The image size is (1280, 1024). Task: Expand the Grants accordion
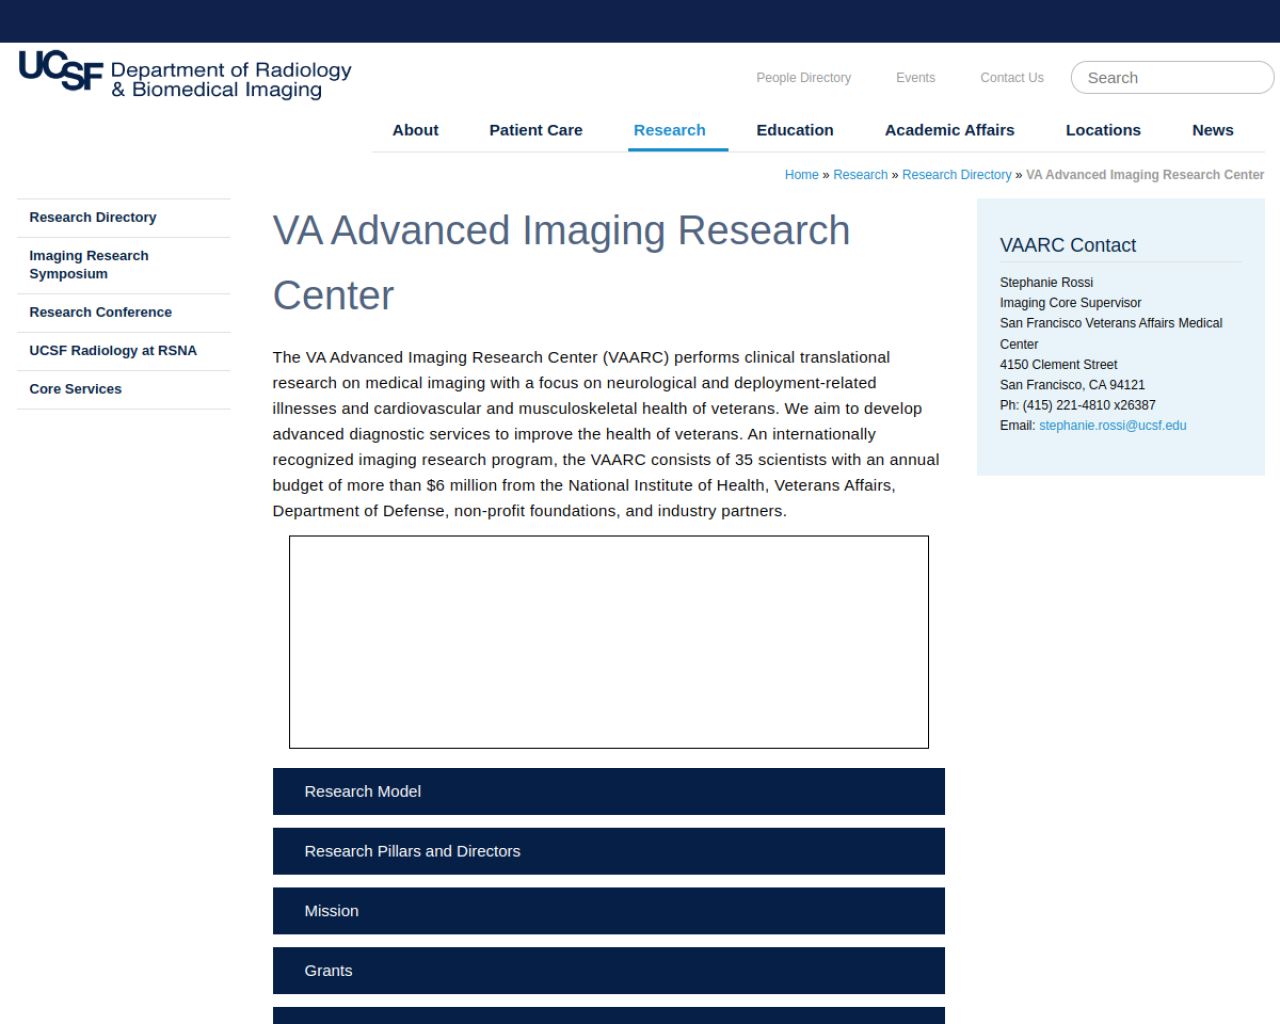[608, 971]
